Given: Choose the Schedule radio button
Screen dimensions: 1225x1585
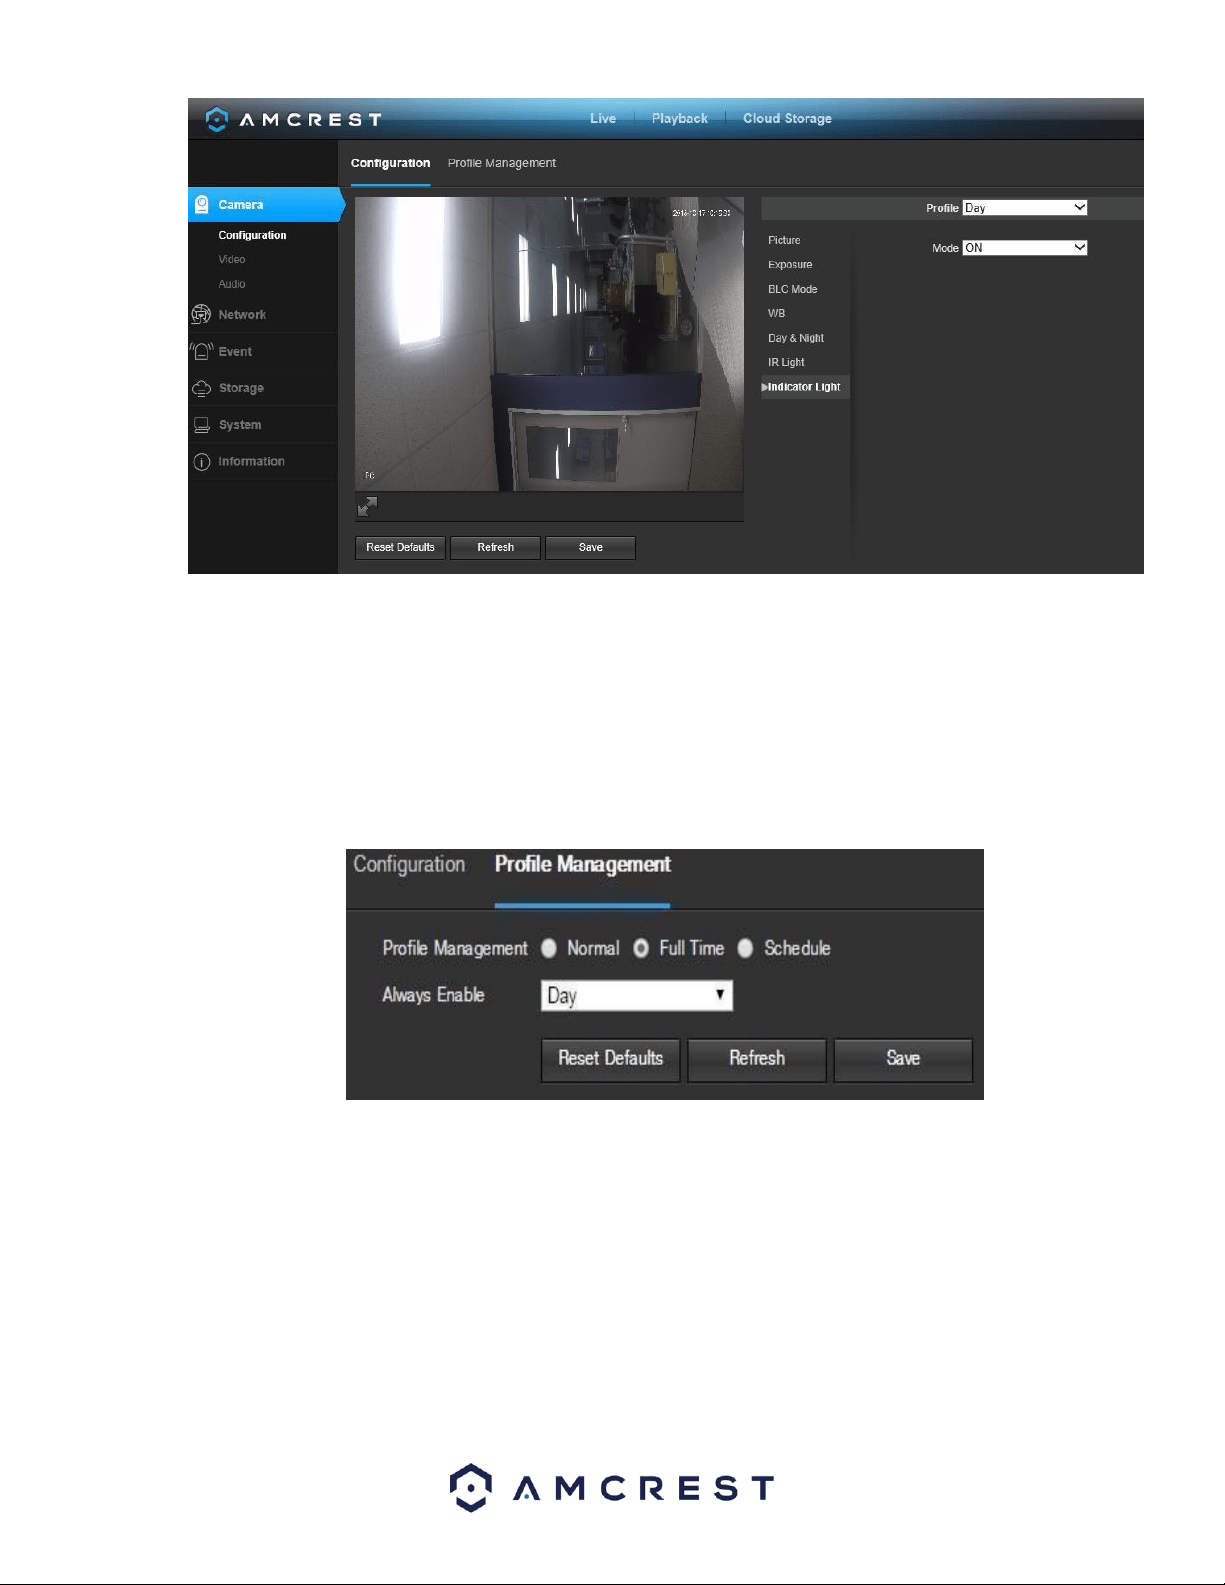Looking at the screenshot, I should (745, 948).
